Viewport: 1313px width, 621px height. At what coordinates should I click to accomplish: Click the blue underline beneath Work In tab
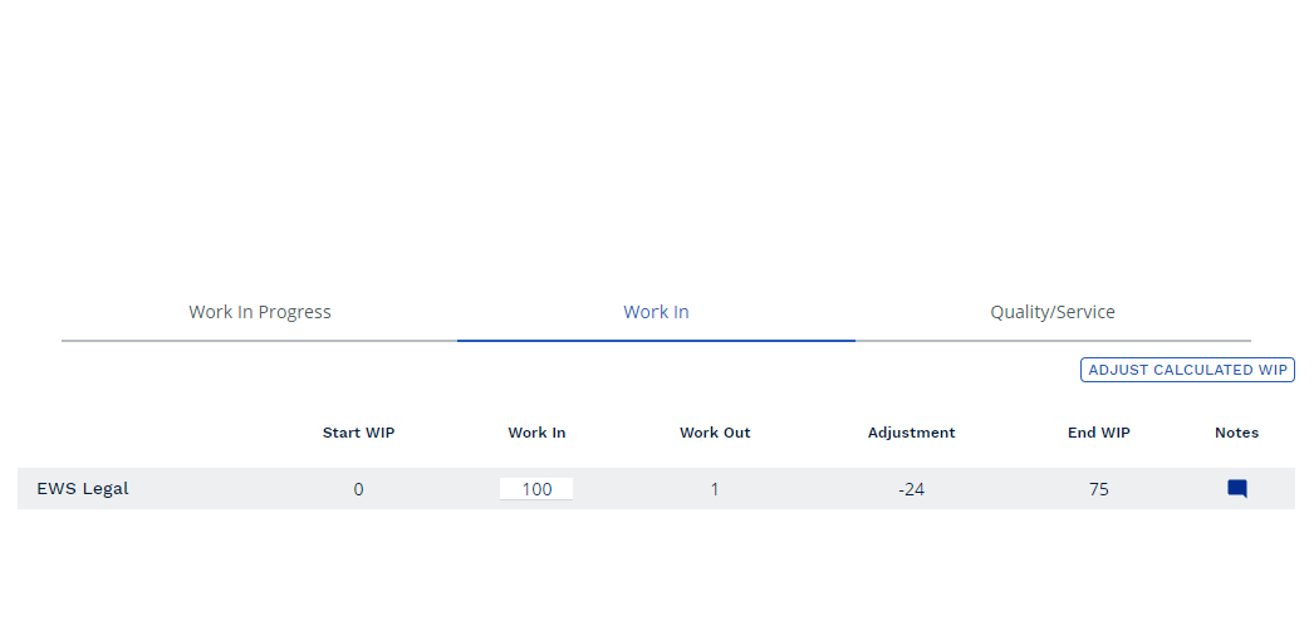coord(656,341)
